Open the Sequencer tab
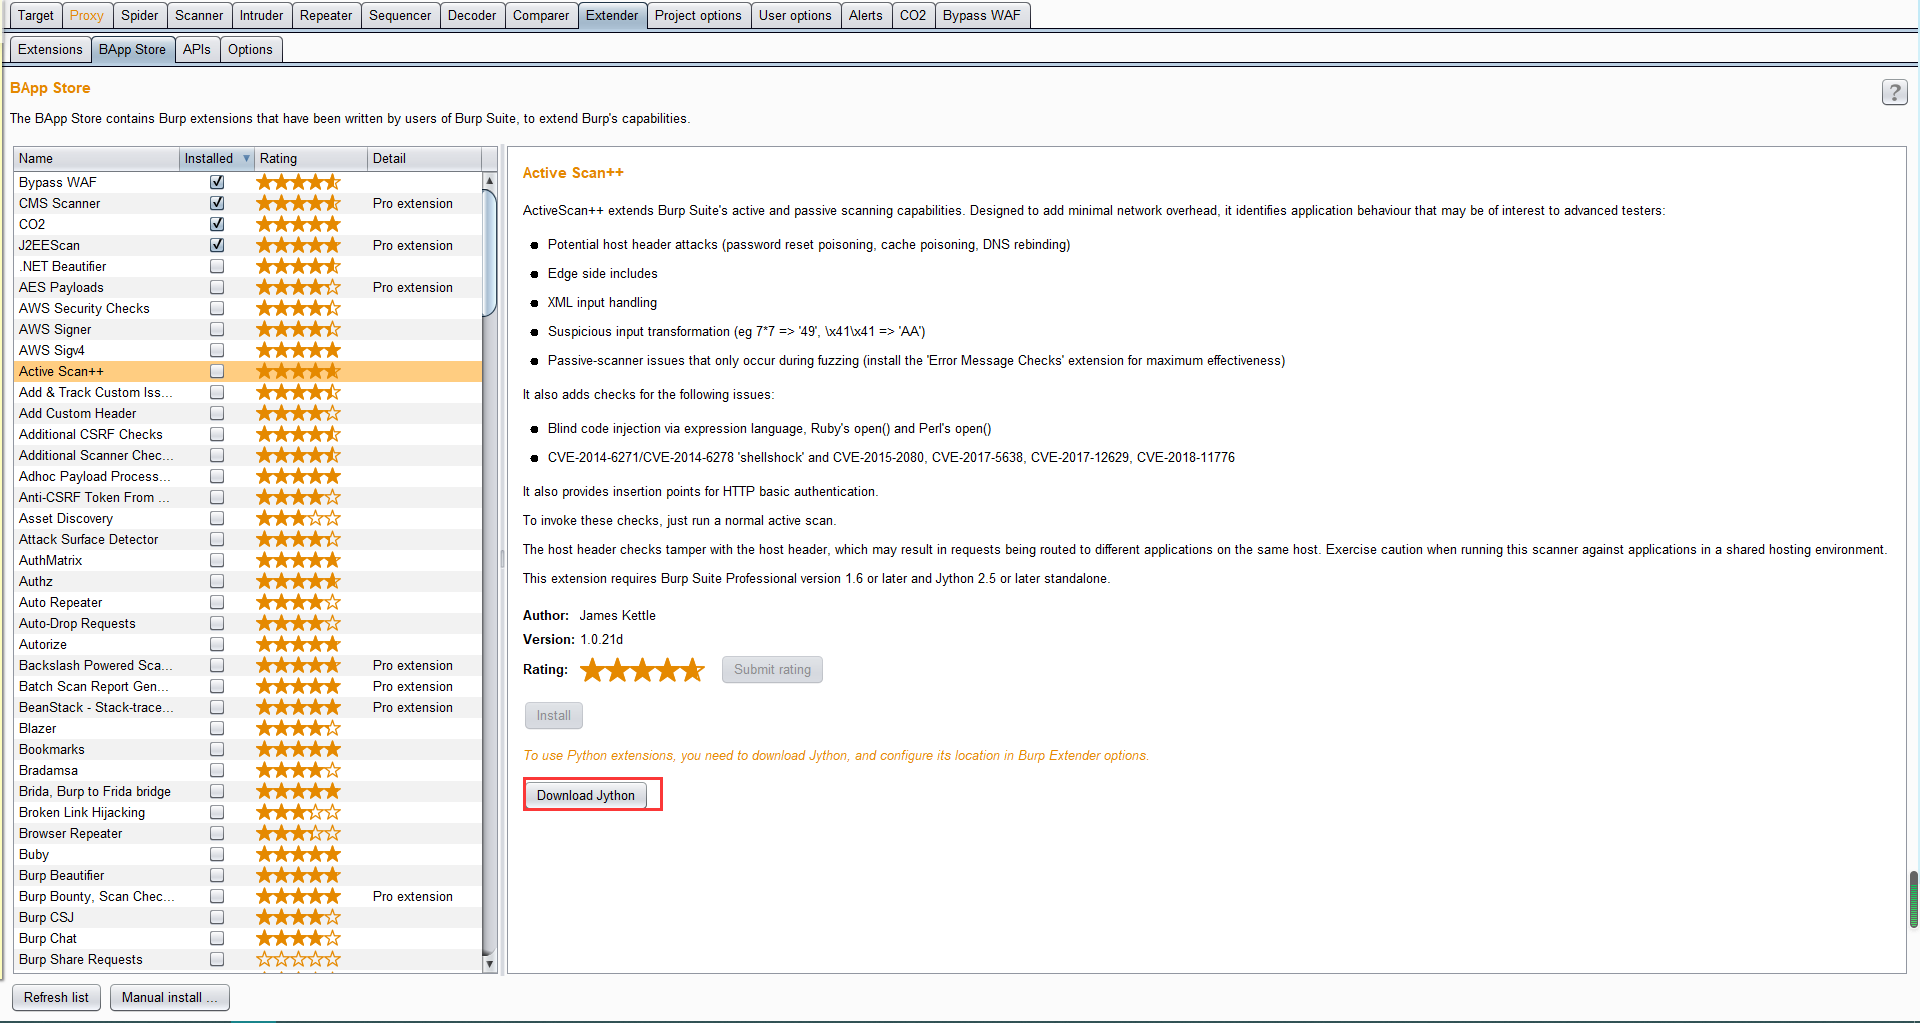Image resolution: width=1920 pixels, height=1023 pixels. (x=400, y=15)
